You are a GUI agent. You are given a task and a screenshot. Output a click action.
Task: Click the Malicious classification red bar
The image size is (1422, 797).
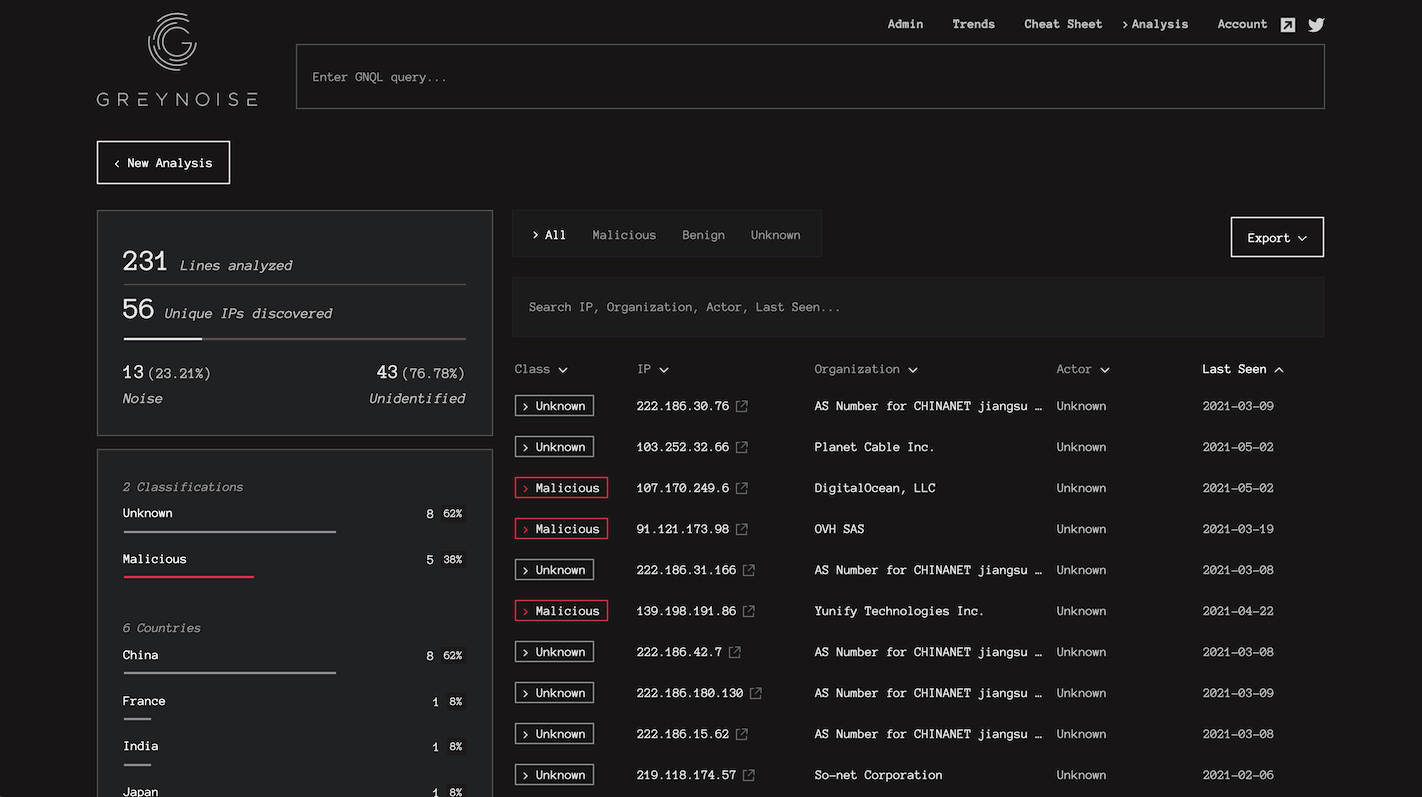click(x=188, y=577)
